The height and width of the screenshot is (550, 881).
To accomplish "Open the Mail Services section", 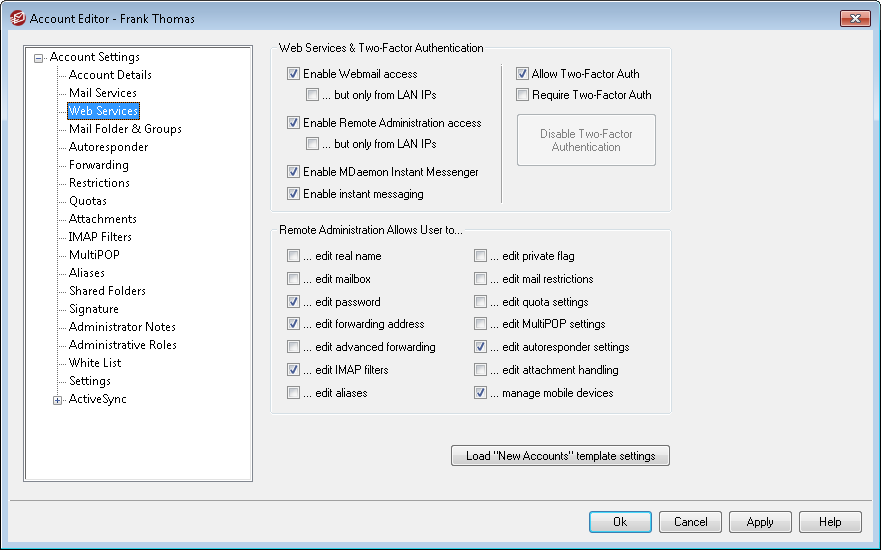I will coord(102,93).
